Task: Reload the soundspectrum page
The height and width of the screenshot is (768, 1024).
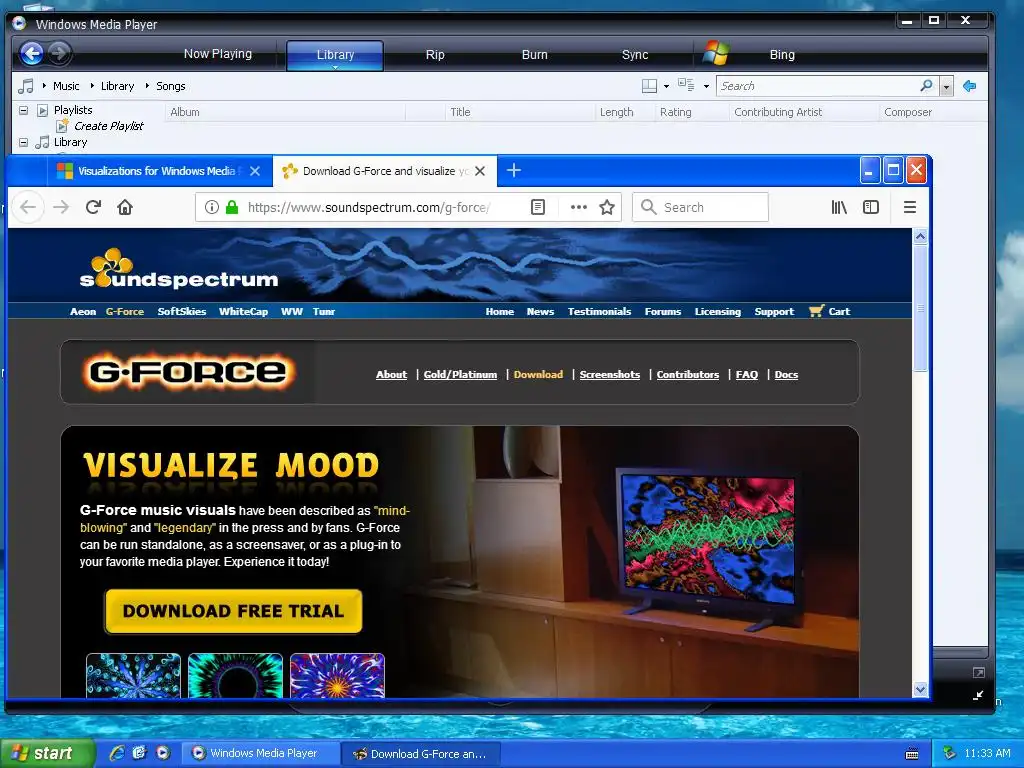Action: [x=93, y=207]
